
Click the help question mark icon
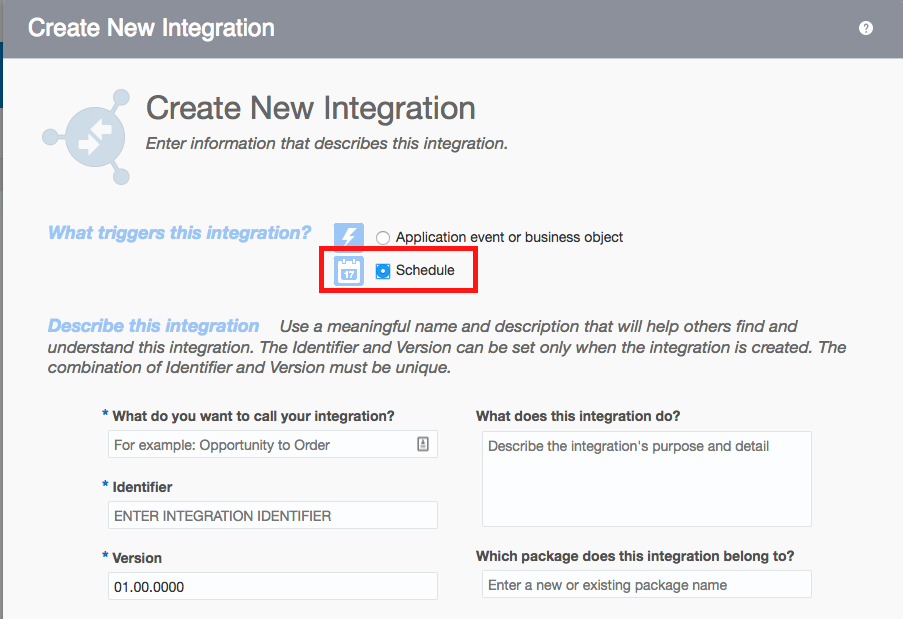[866, 28]
